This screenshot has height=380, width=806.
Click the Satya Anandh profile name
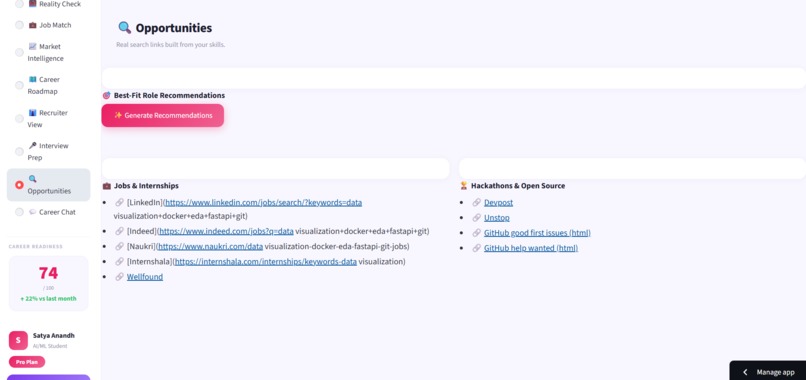tap(54, 335)
